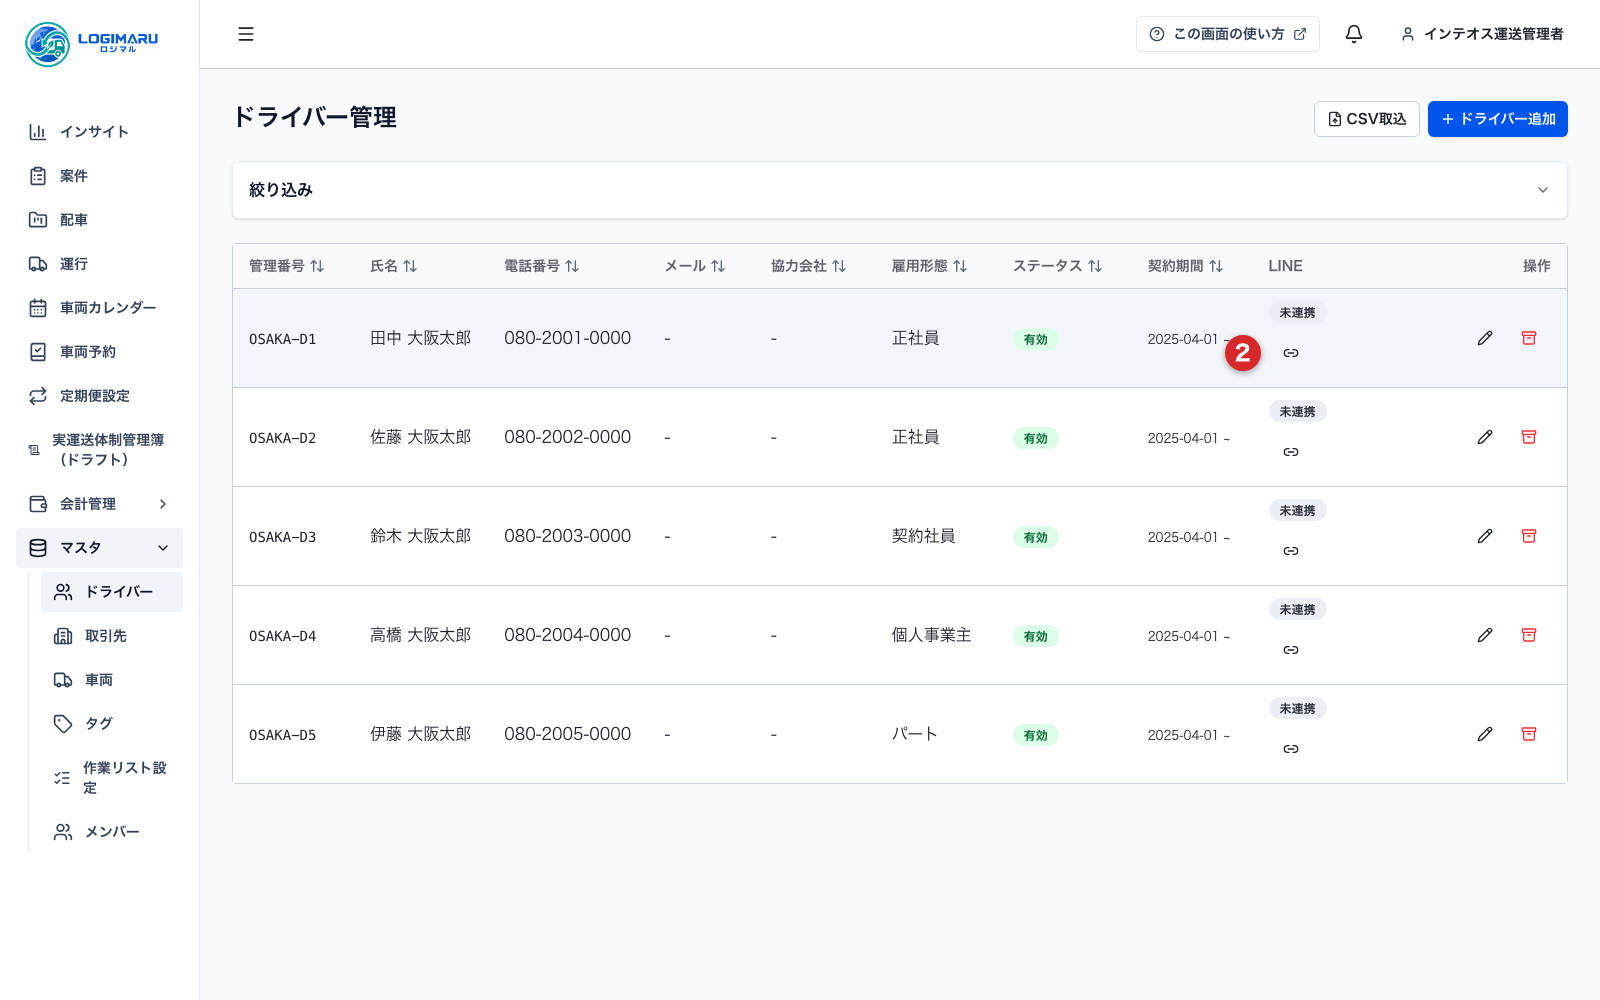Open the notifications bell
1600x1000 pixels.
click(x=1354, y=34)
